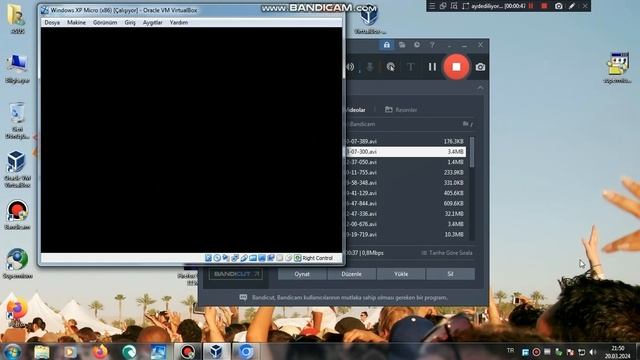Click the camera icon on floating recorder bar
The image size is (640, 360).
coord(558,6)
